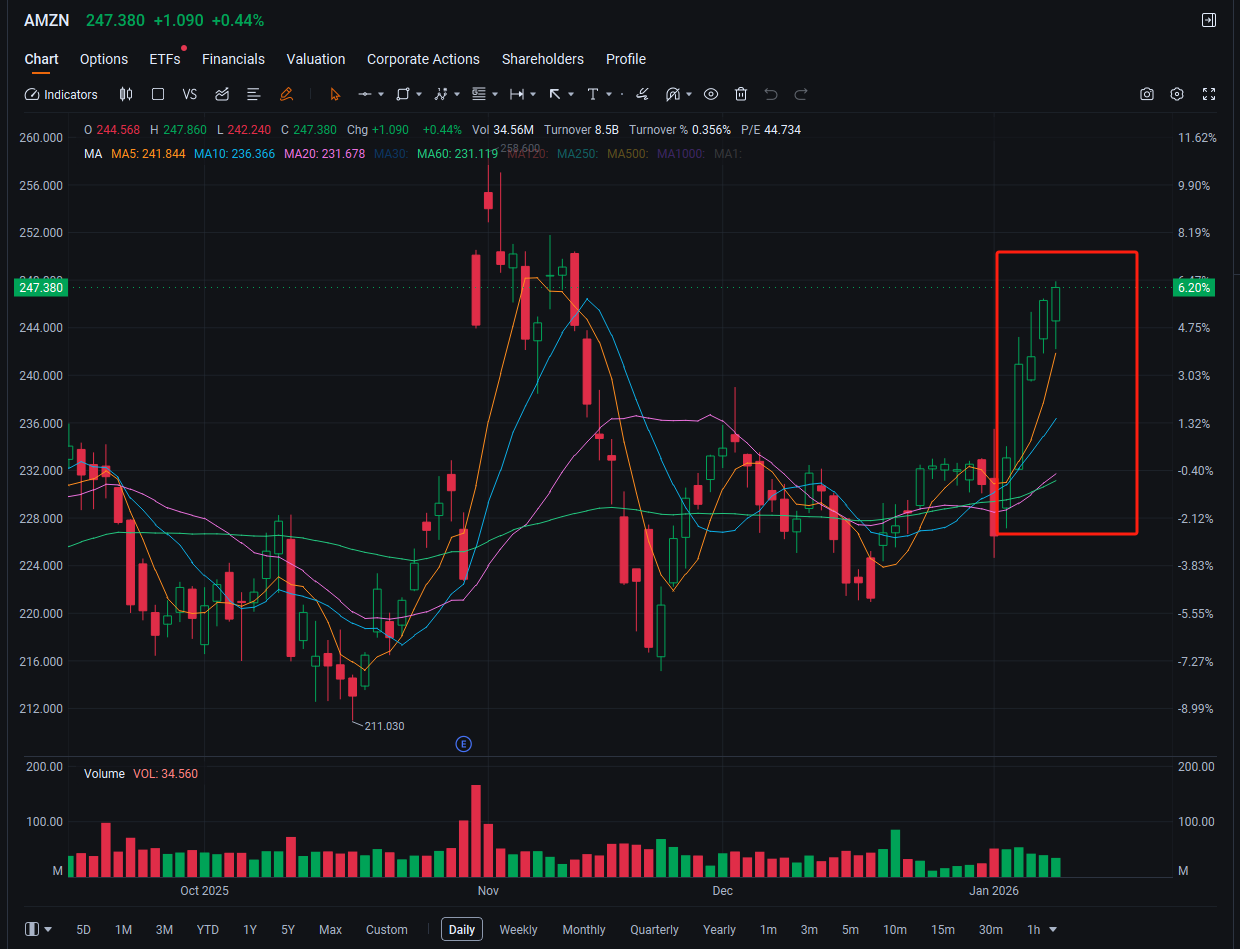Change the candlestick chart type icon
This screenshot has height=949, width=1240.
[x=126, y=94]
